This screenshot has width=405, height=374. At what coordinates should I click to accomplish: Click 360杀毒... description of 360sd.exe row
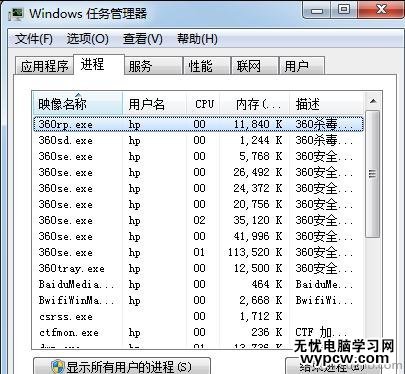[x=324, y=140]
